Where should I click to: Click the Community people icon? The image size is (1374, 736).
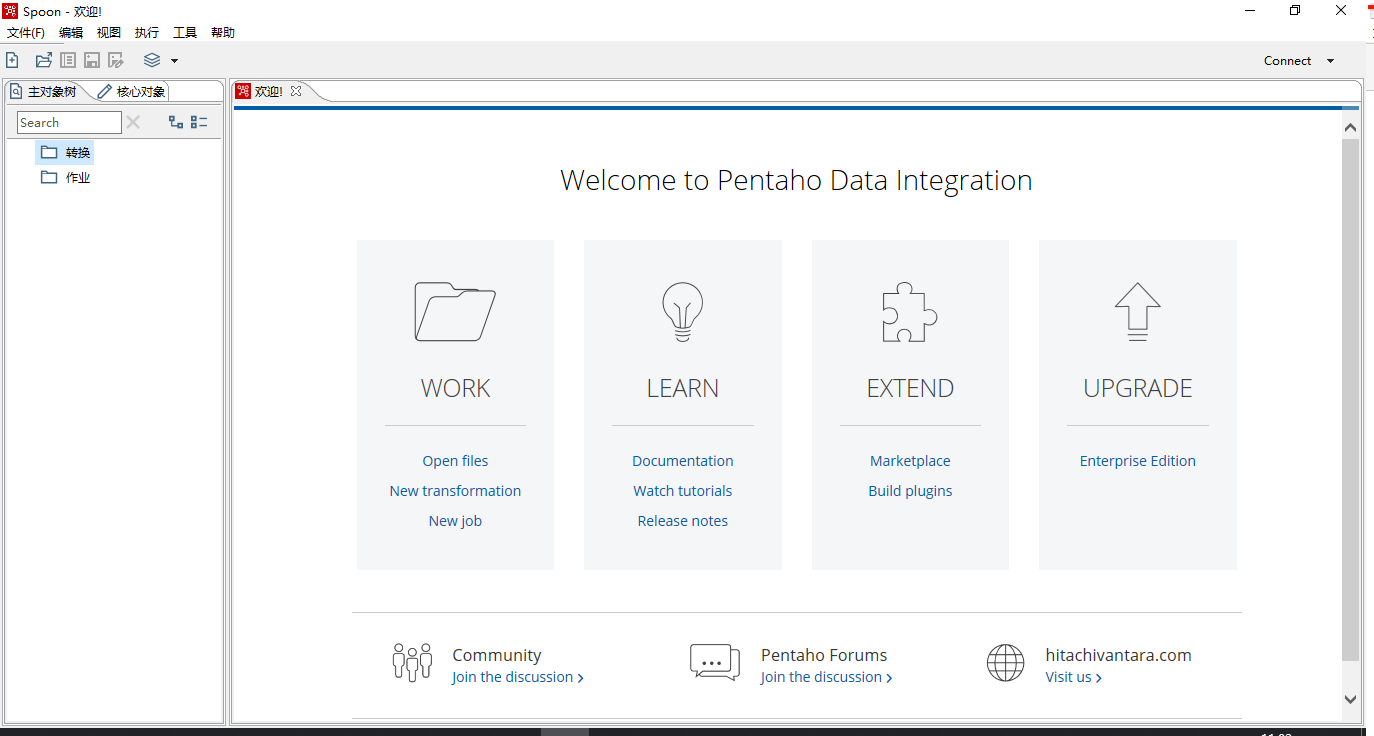point(412,662)
